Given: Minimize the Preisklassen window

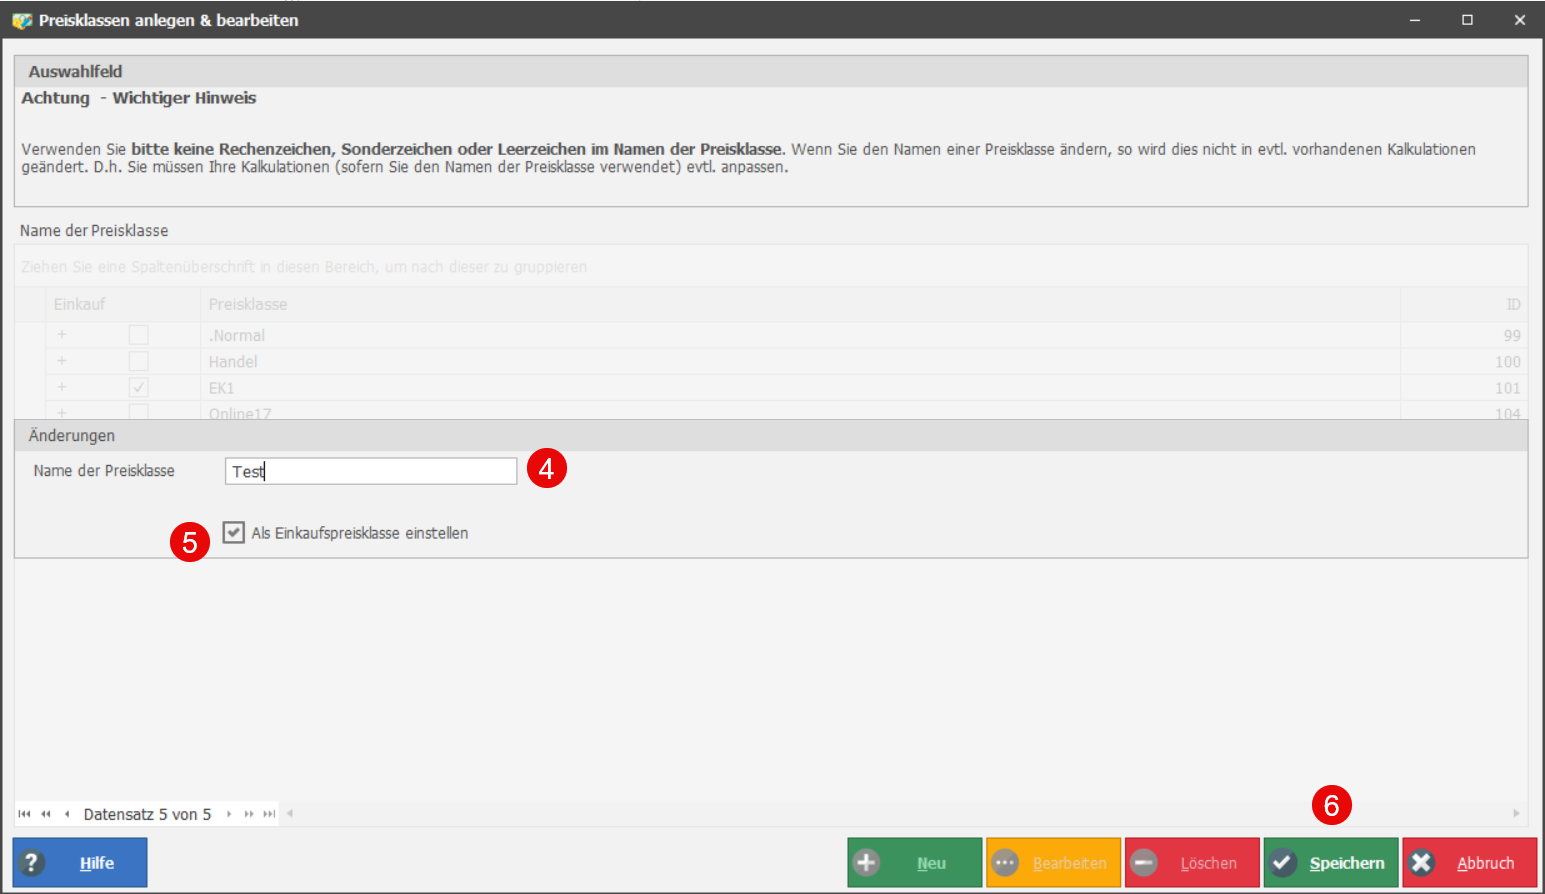Looking at the screenshot, I should pyautogui.click(x=1415, y=20).
